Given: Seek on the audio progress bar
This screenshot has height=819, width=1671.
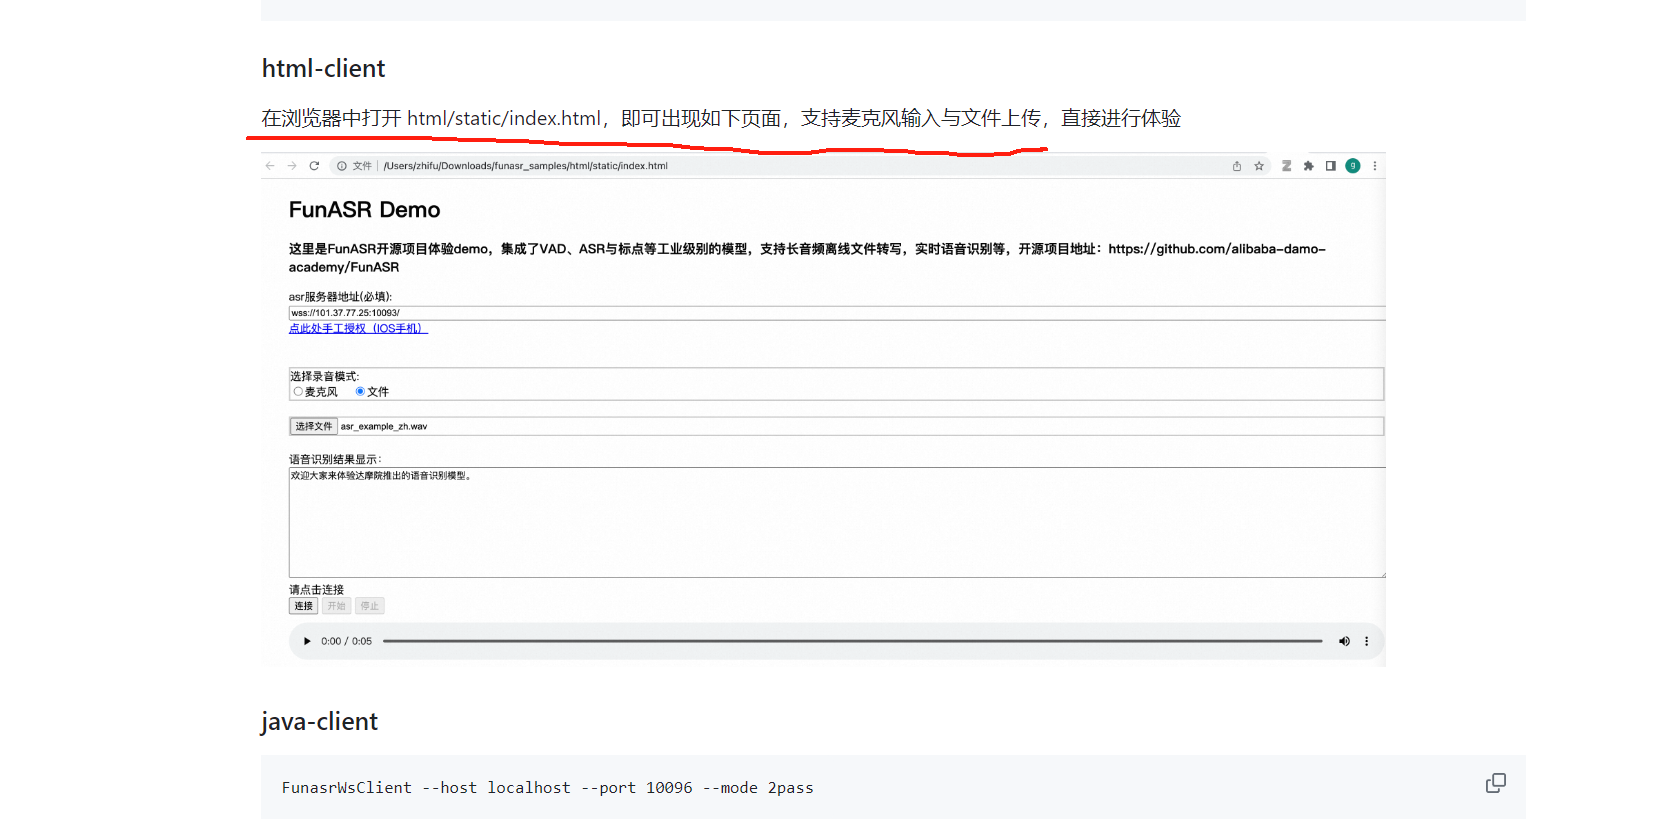Looking at the screenshot, I should point(853,641).
